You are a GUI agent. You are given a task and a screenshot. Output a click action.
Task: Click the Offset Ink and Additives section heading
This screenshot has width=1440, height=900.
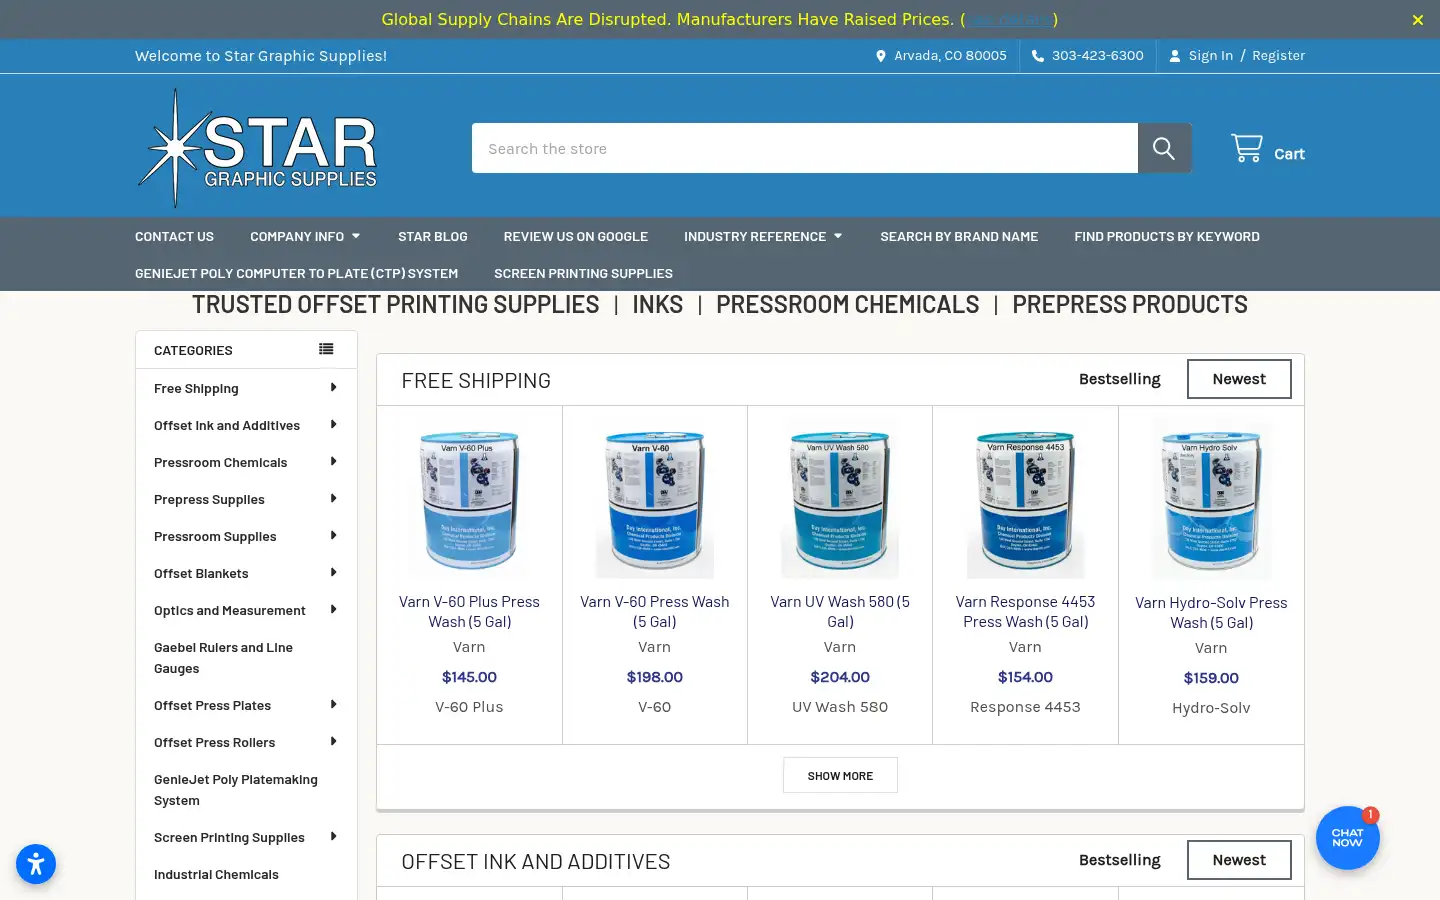[536, 861]
